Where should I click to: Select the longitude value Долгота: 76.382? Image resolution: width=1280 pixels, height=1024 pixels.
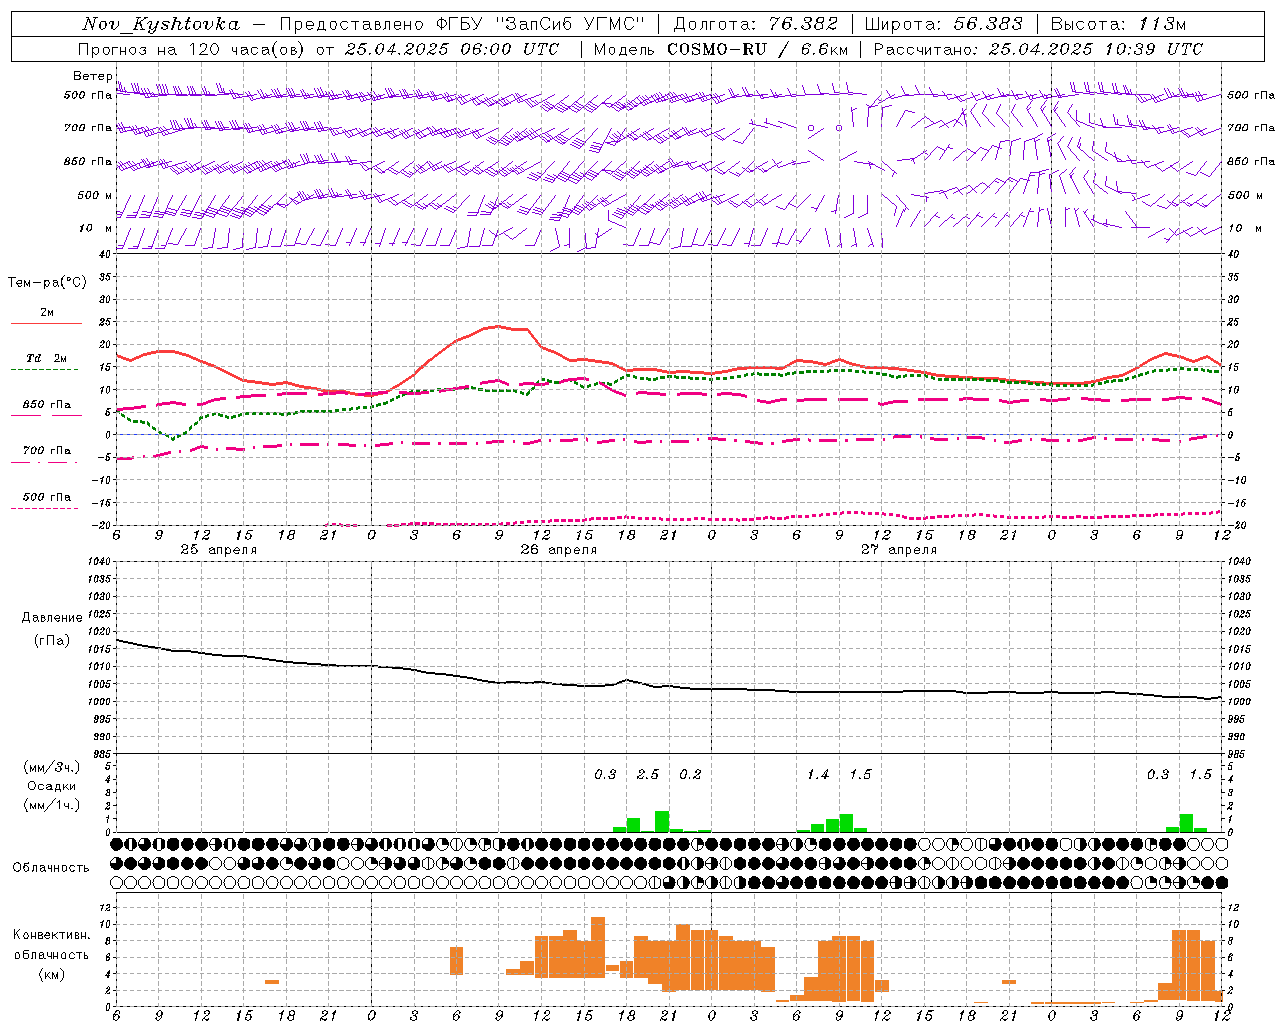pos(754,25)
